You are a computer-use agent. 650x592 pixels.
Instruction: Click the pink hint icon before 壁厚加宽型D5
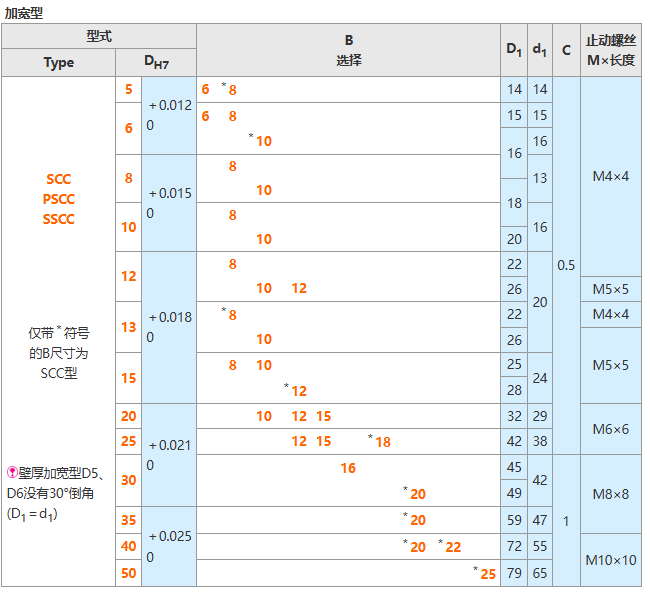(12, 472)
